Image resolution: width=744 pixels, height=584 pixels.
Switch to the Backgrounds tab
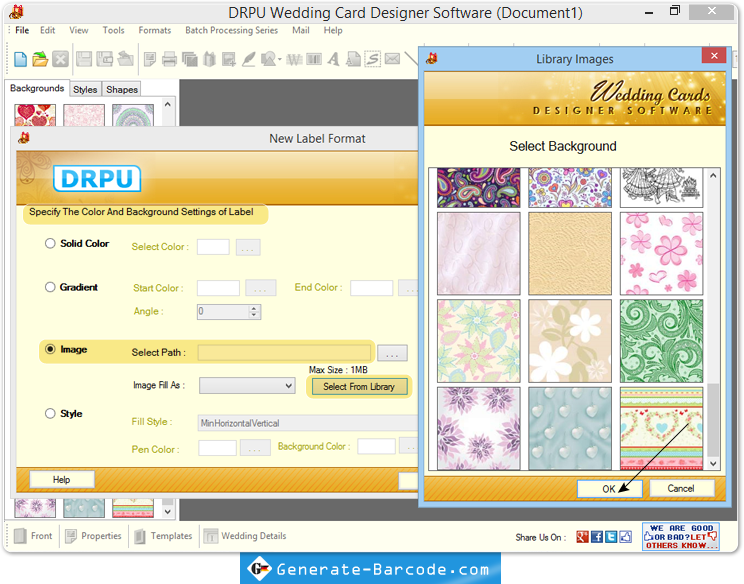(x=37, y=88)
